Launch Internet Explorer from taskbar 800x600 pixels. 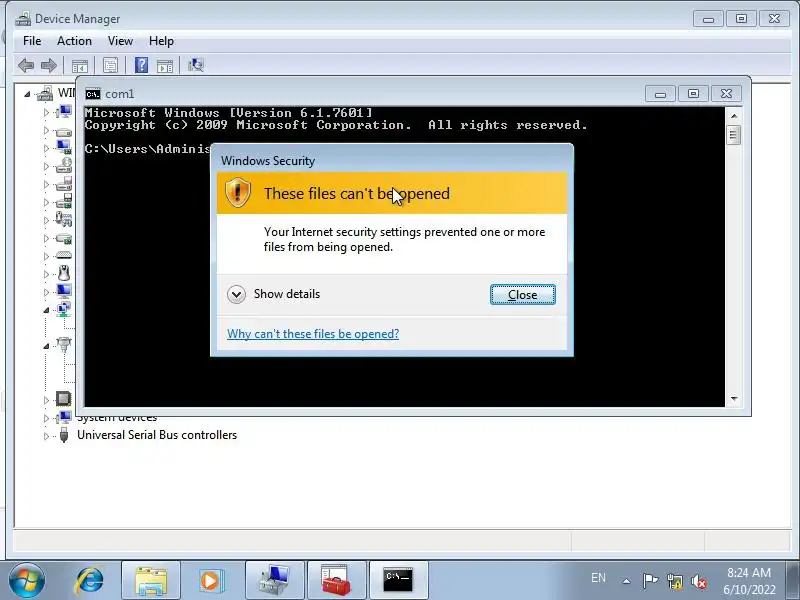[x=90, y=581]
